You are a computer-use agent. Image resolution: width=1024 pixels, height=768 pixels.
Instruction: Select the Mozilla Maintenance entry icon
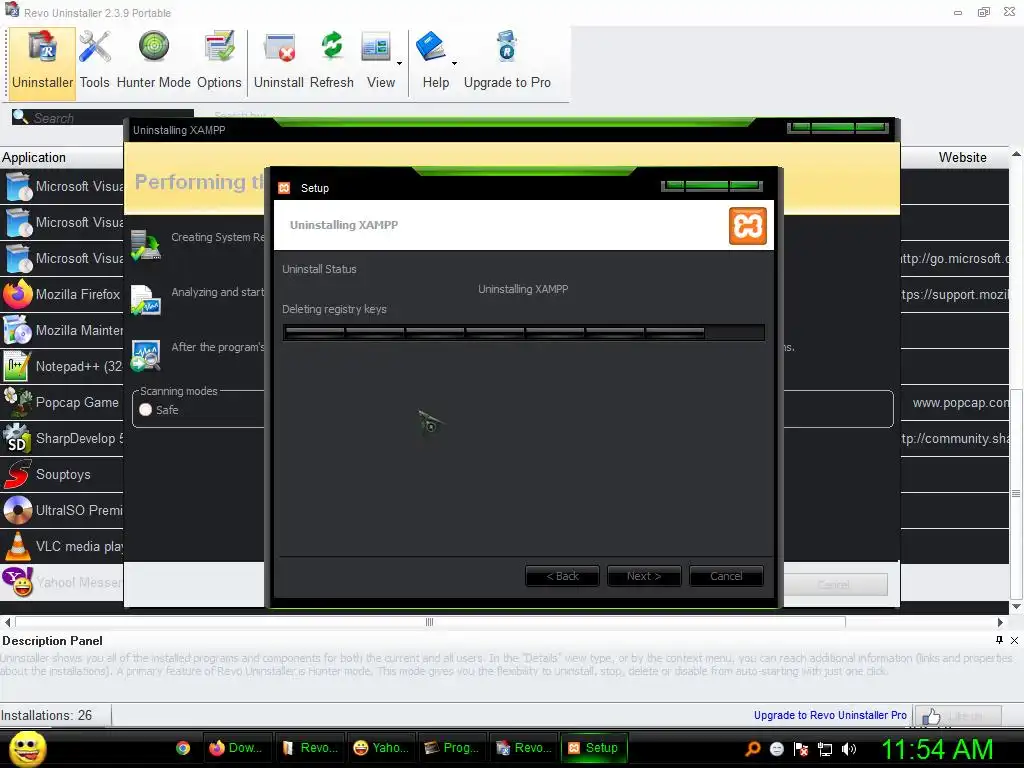pos(17,330)
